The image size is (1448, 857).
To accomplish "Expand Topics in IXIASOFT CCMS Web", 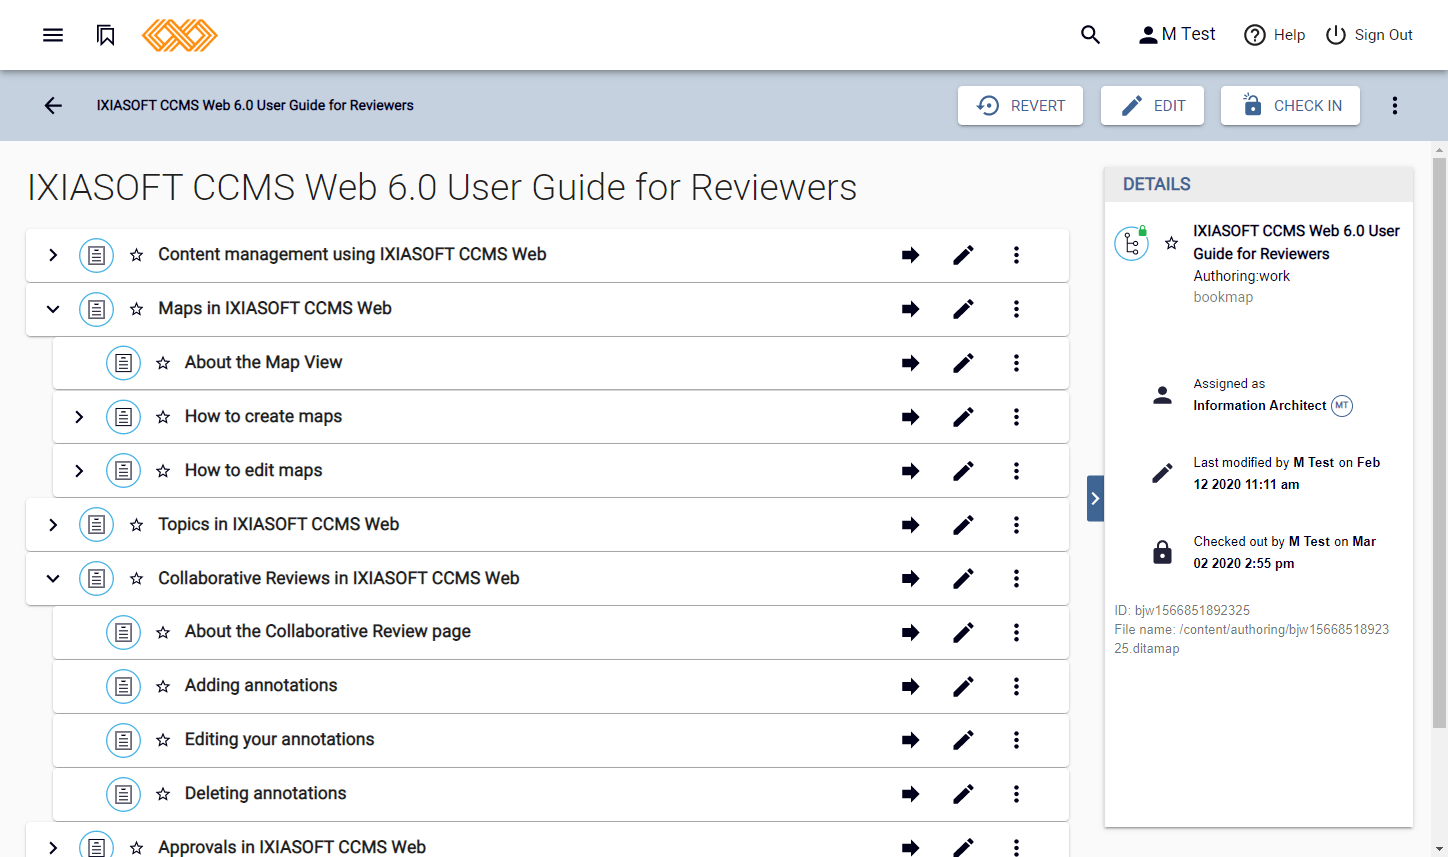I will pyautogui.click(x=53, y=525).
